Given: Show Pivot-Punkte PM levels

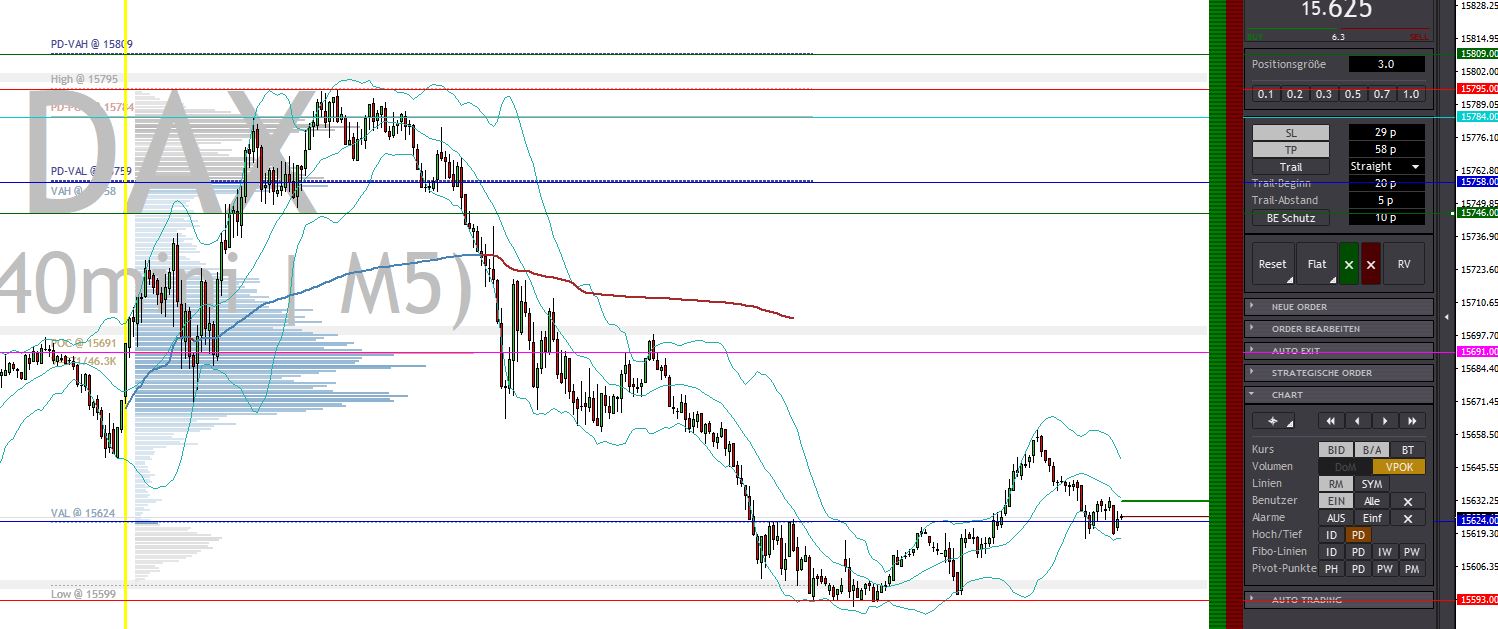Looking at the screenshot, I should pyautogui.click(x=1412, y=569).
